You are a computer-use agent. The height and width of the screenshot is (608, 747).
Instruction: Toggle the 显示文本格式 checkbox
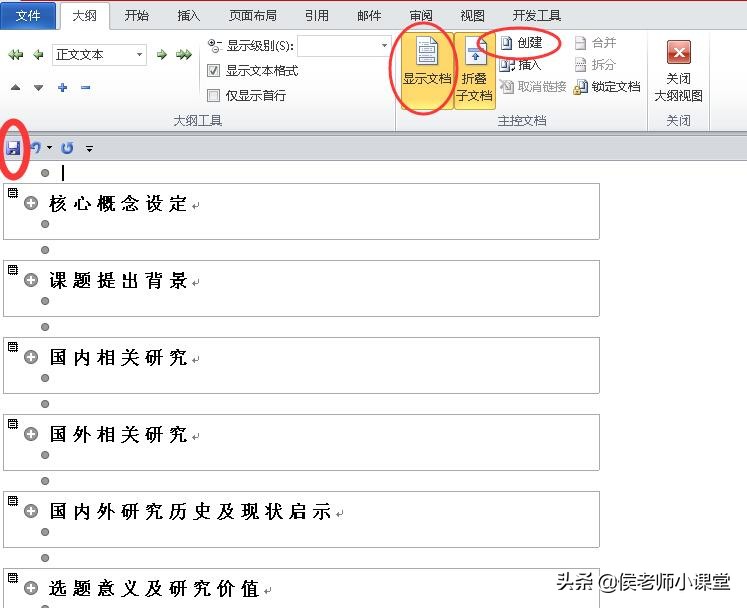point(213,71)
